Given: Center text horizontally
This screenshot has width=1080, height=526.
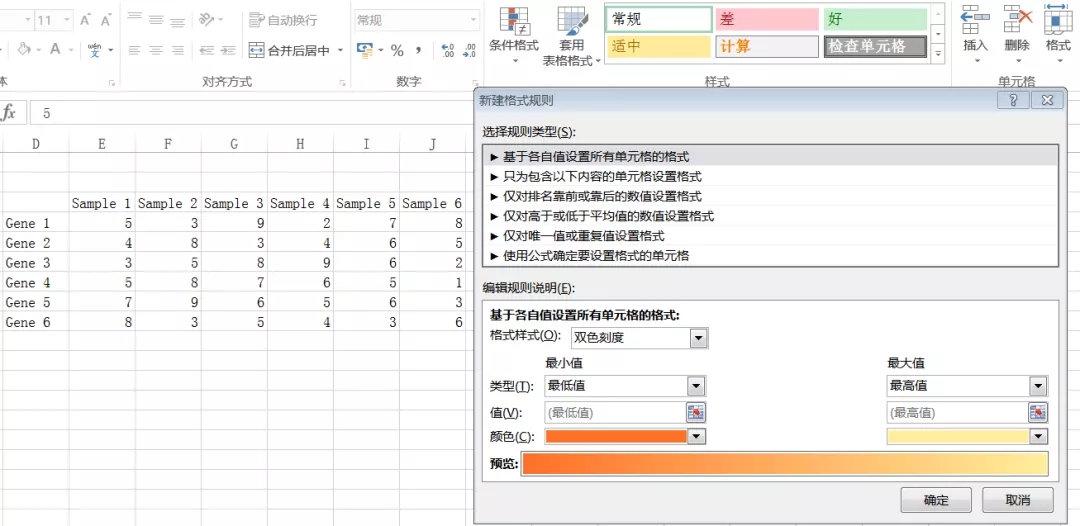Looking at the screenshot, I should pos(156,50).
